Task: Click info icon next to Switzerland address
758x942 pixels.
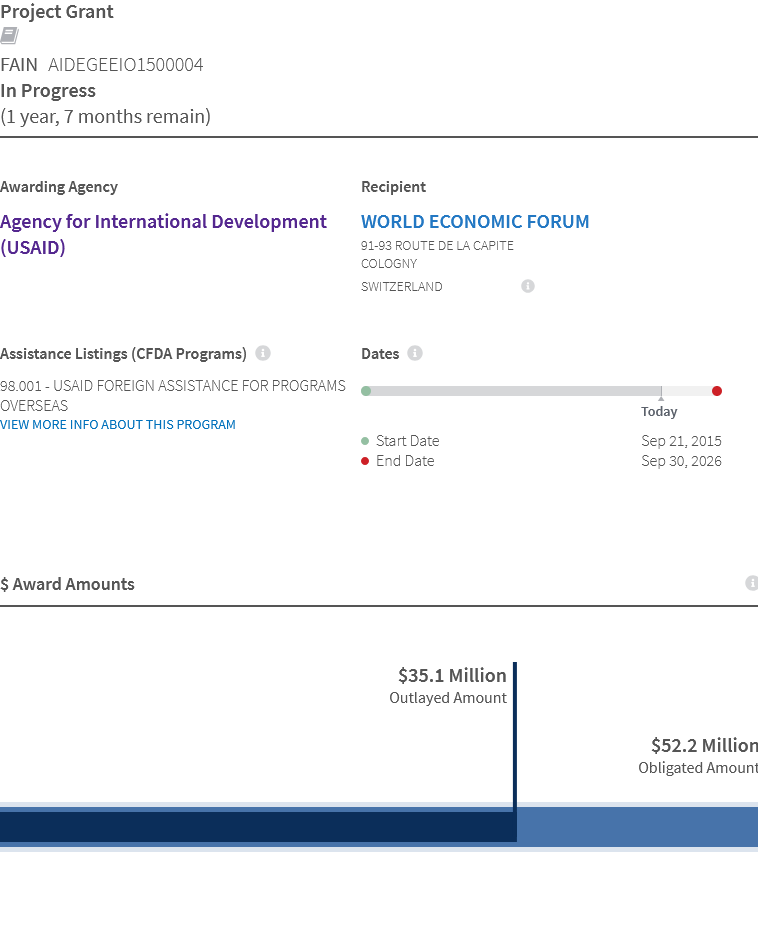Action: 527,286
